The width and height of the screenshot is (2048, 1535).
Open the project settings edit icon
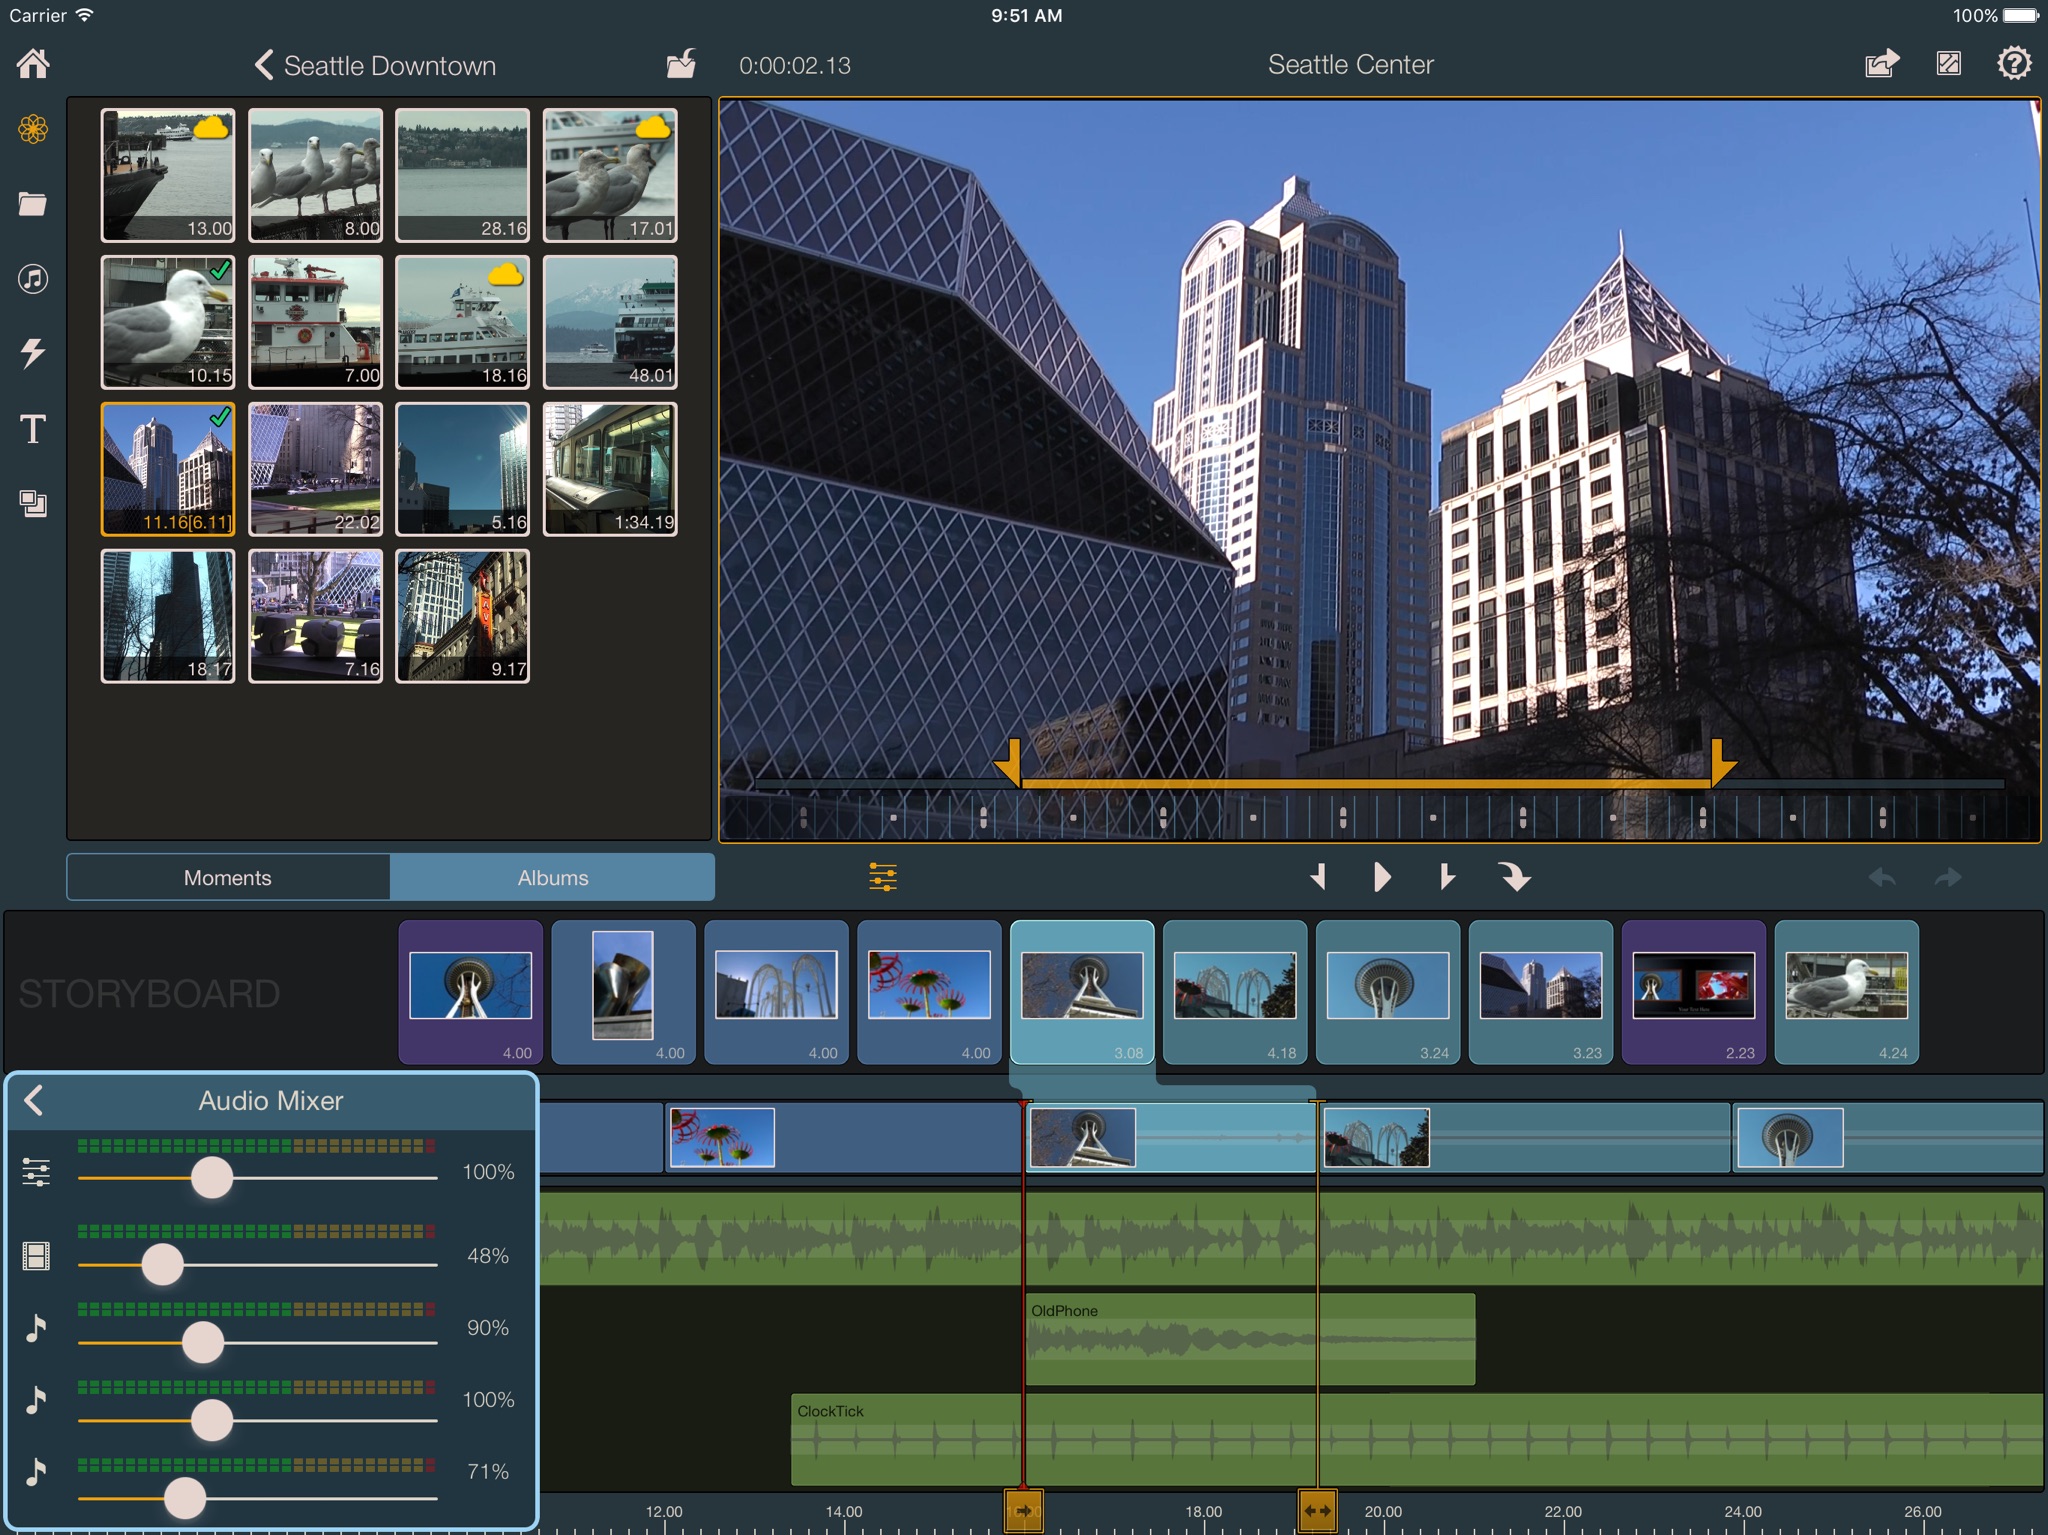[x=1948, y=64]
